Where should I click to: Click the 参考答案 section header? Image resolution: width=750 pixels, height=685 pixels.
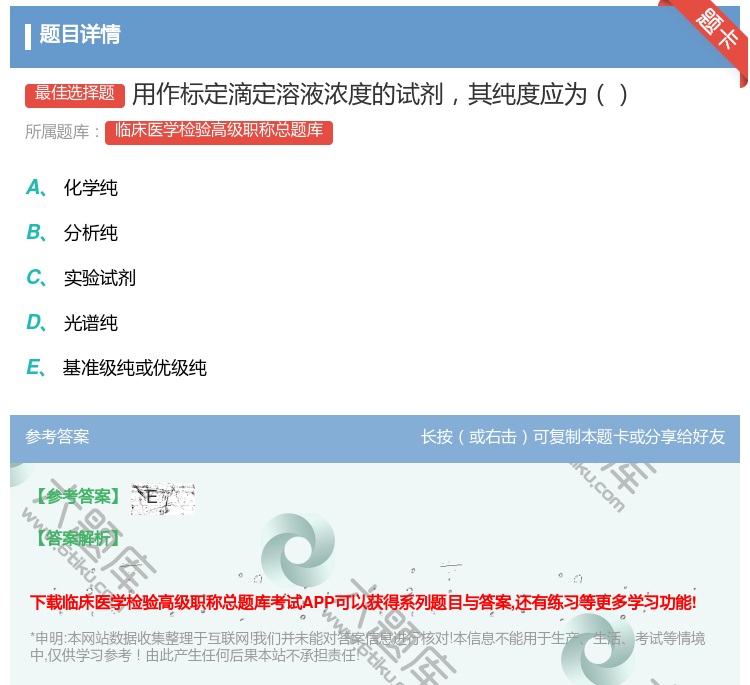[x=57, y=437]
